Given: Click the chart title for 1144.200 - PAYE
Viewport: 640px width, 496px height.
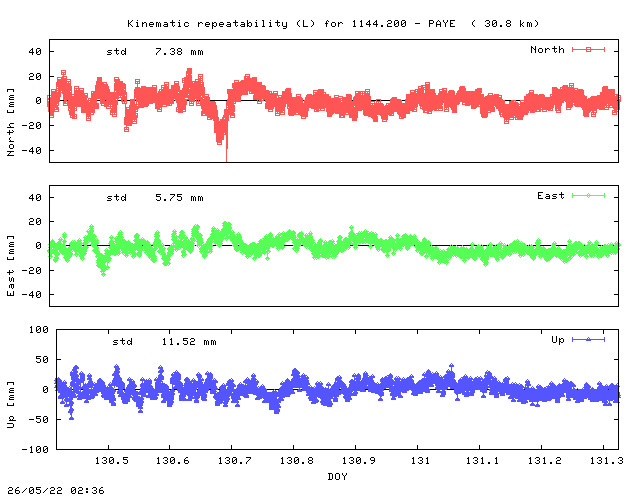Looking at the screenshot, I should pos(333,24).
